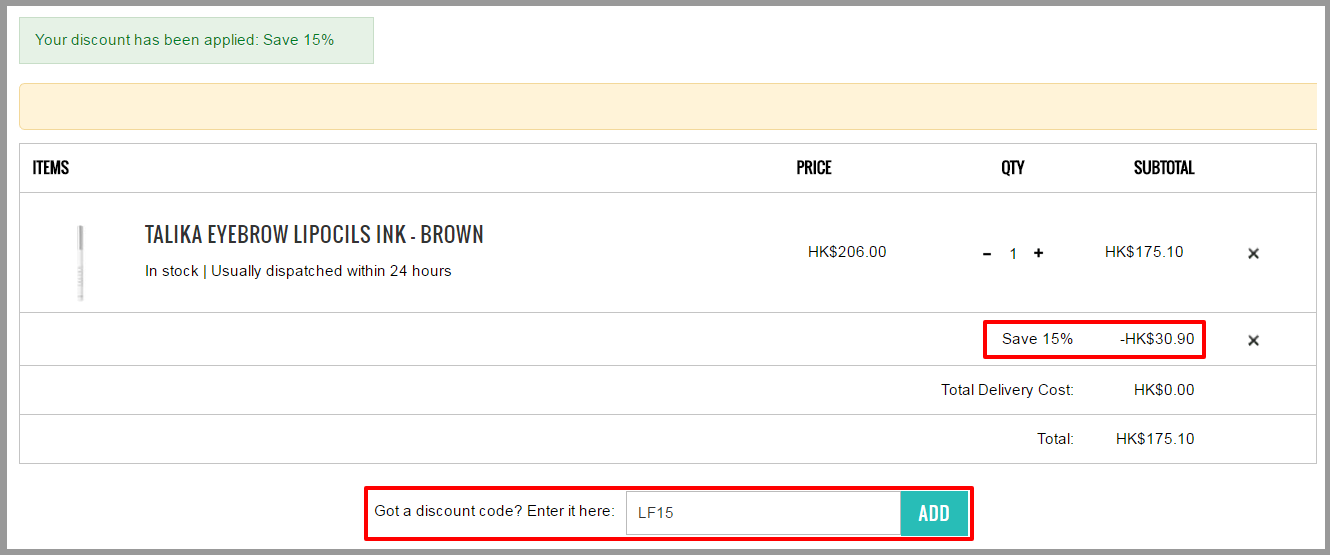Click the HK$0.00 delivery cost value

1164,390
